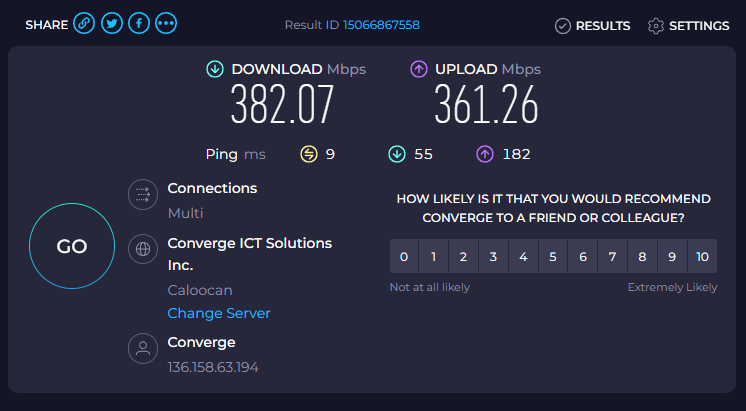Click the upload ping value 182

click(516, 155)
